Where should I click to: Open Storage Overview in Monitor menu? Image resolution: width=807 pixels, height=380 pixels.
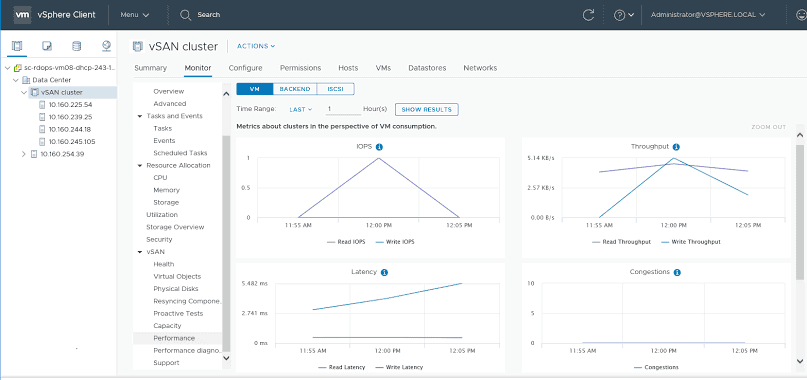click(x=175, y=227)
